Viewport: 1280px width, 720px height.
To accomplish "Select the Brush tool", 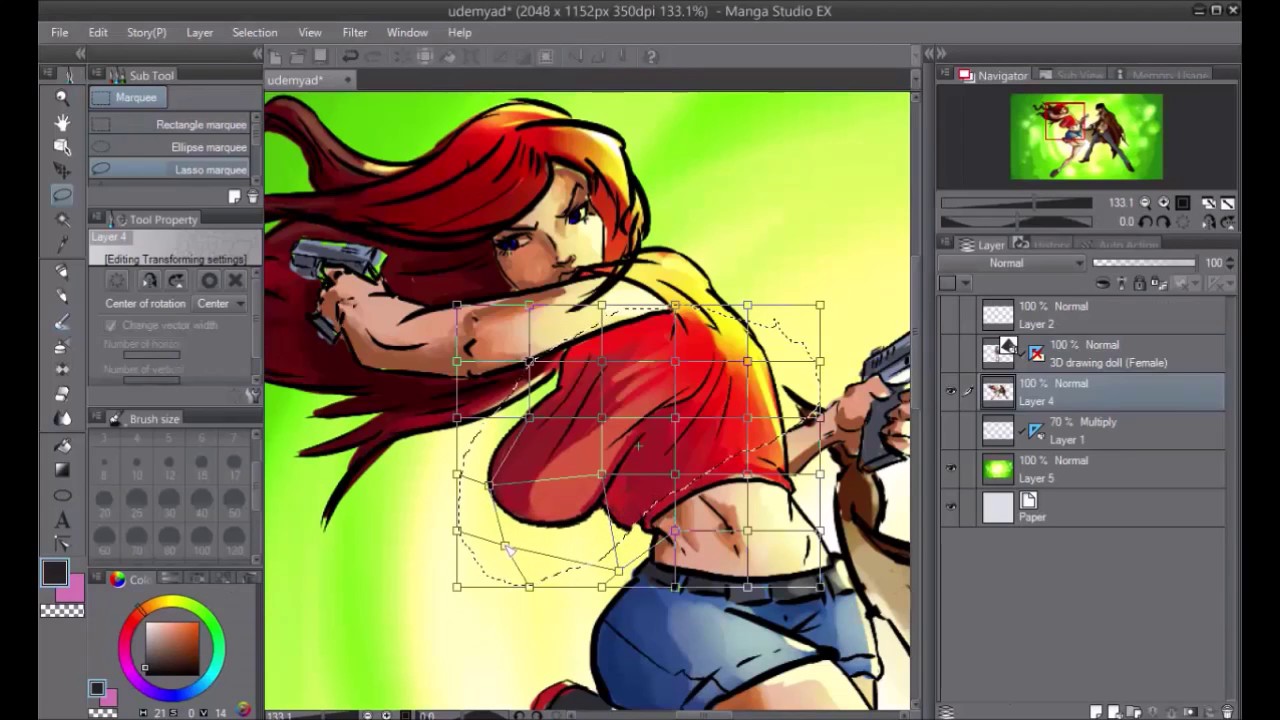I will pos(62,322).
